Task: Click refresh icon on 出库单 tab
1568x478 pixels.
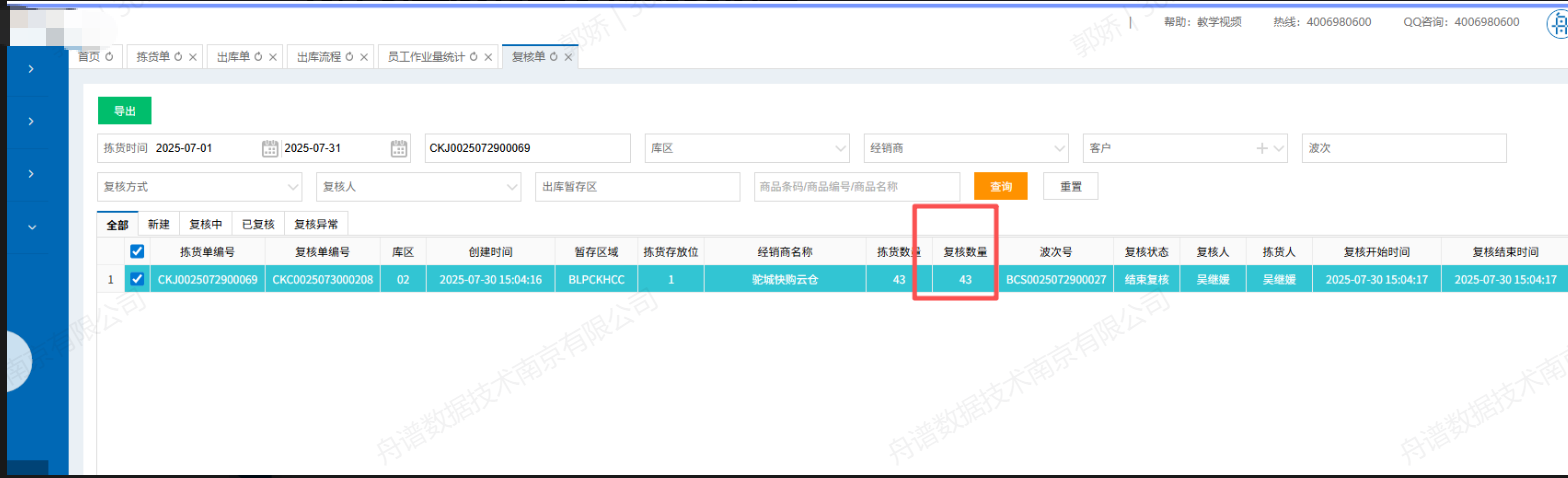Action: tap(258, 57)
